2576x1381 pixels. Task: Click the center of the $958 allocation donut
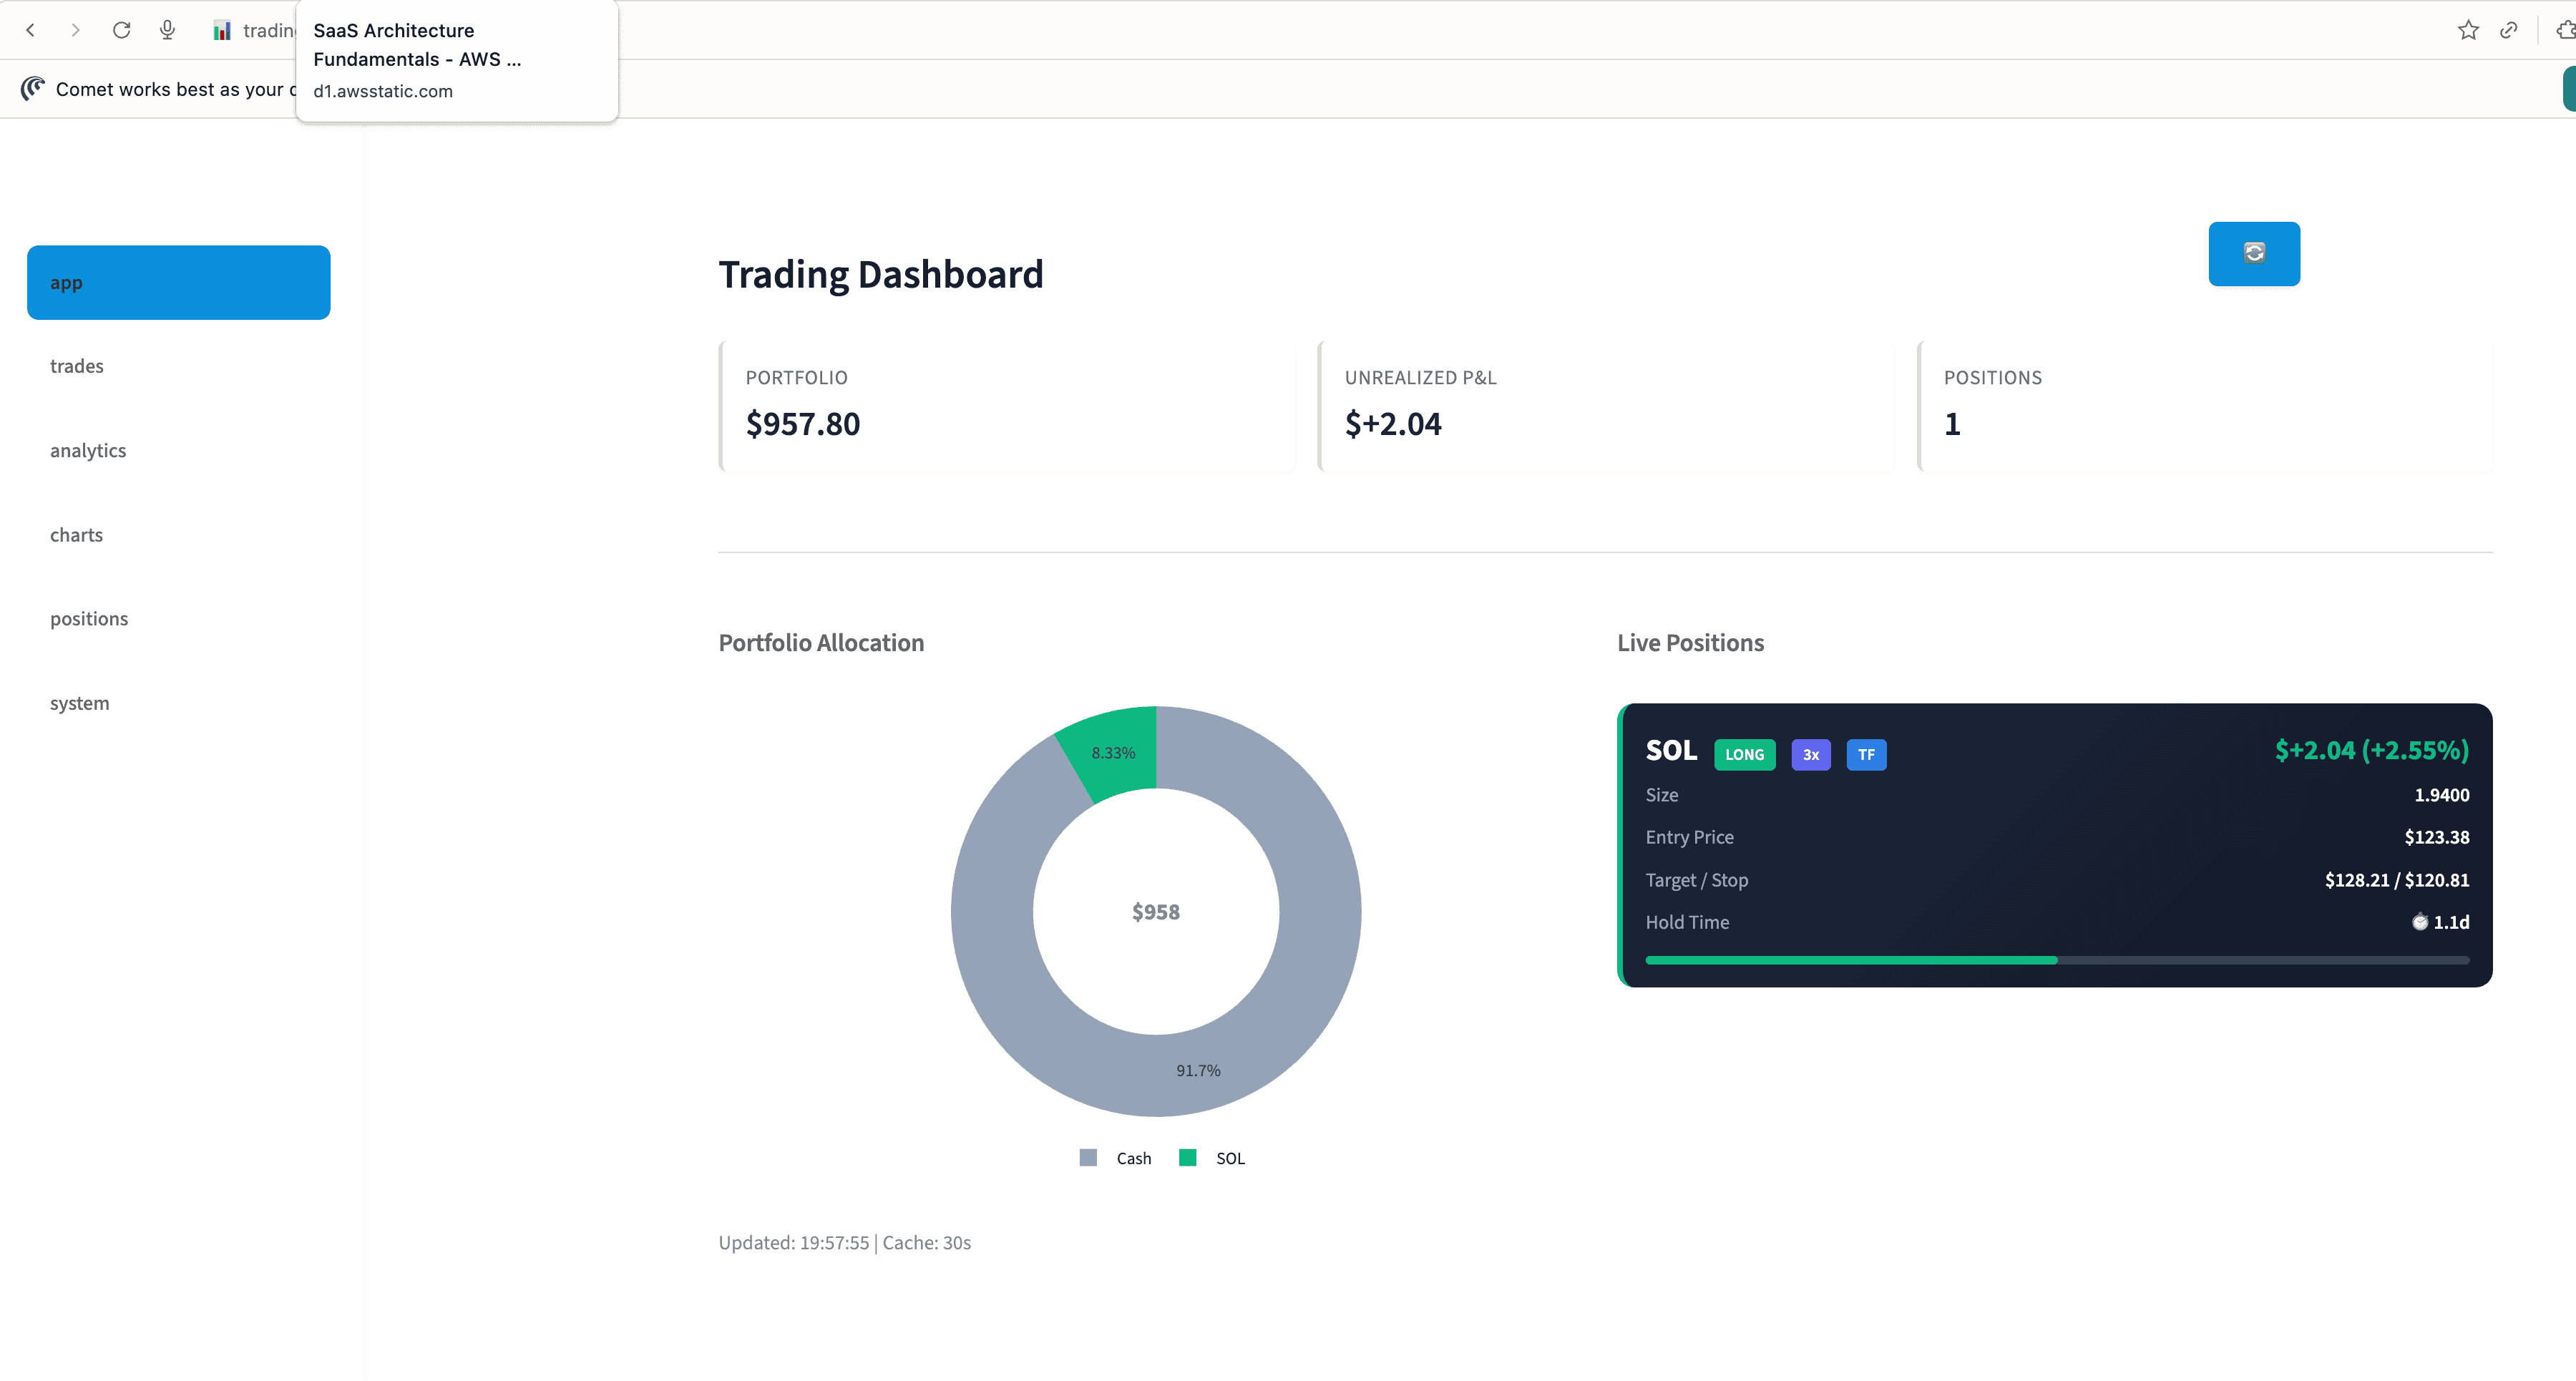coord(1156,911)
